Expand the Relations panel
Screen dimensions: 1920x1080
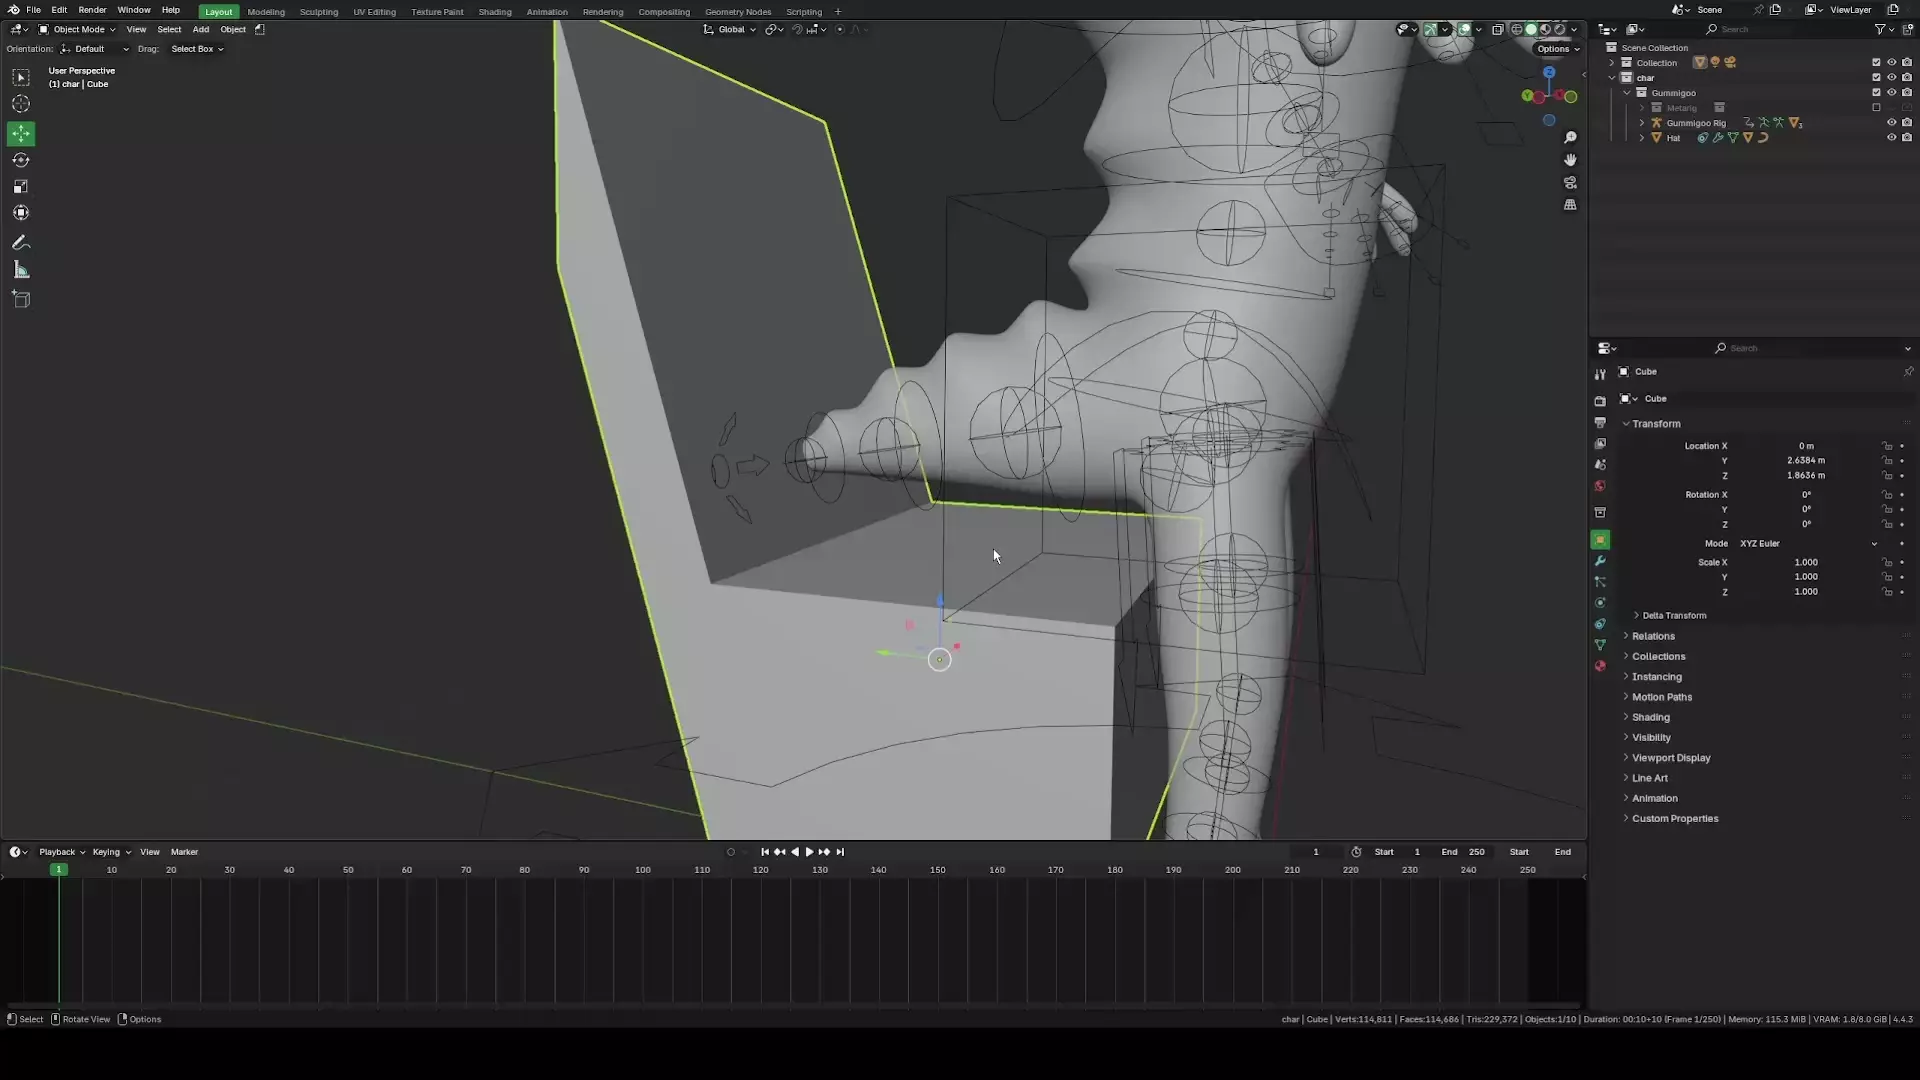[1653, 636]
